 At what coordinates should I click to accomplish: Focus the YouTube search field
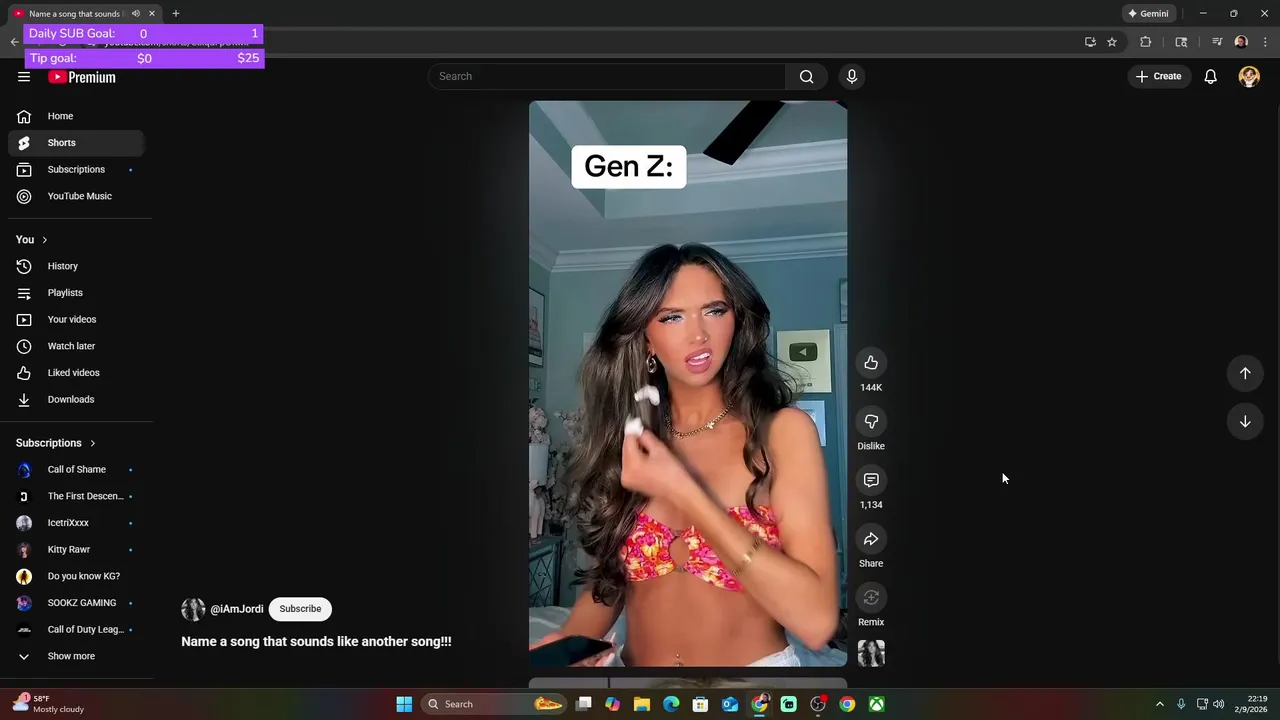(608, 77)
